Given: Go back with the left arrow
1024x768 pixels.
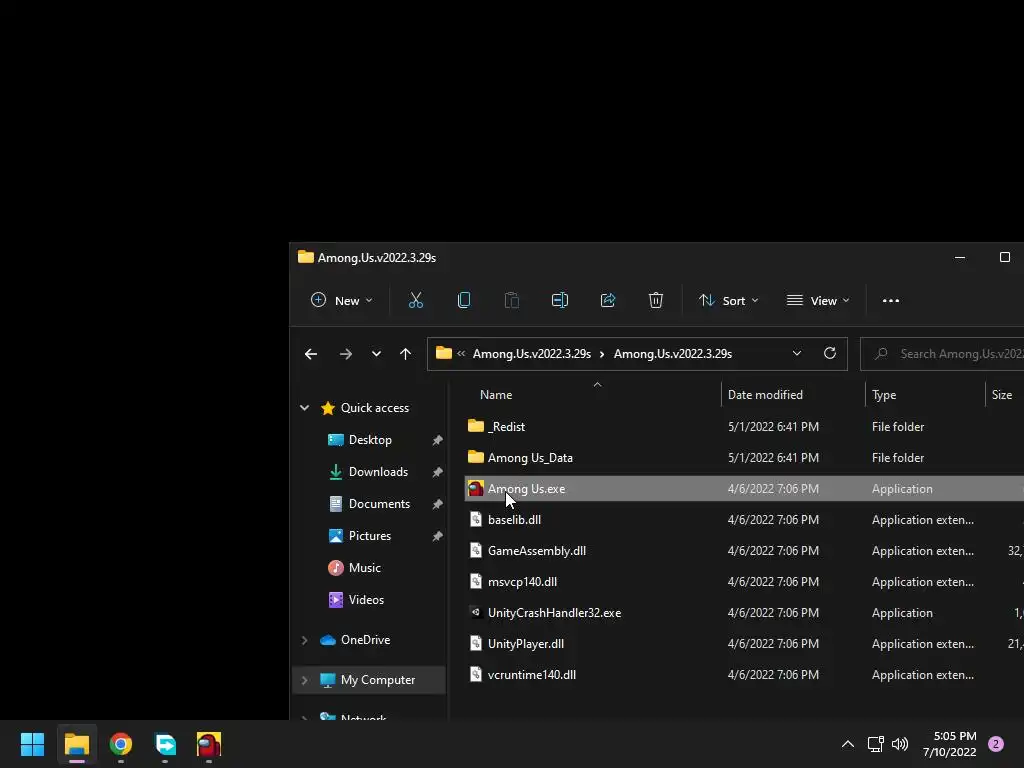Looking at the screenshot, I should point(311,354).
